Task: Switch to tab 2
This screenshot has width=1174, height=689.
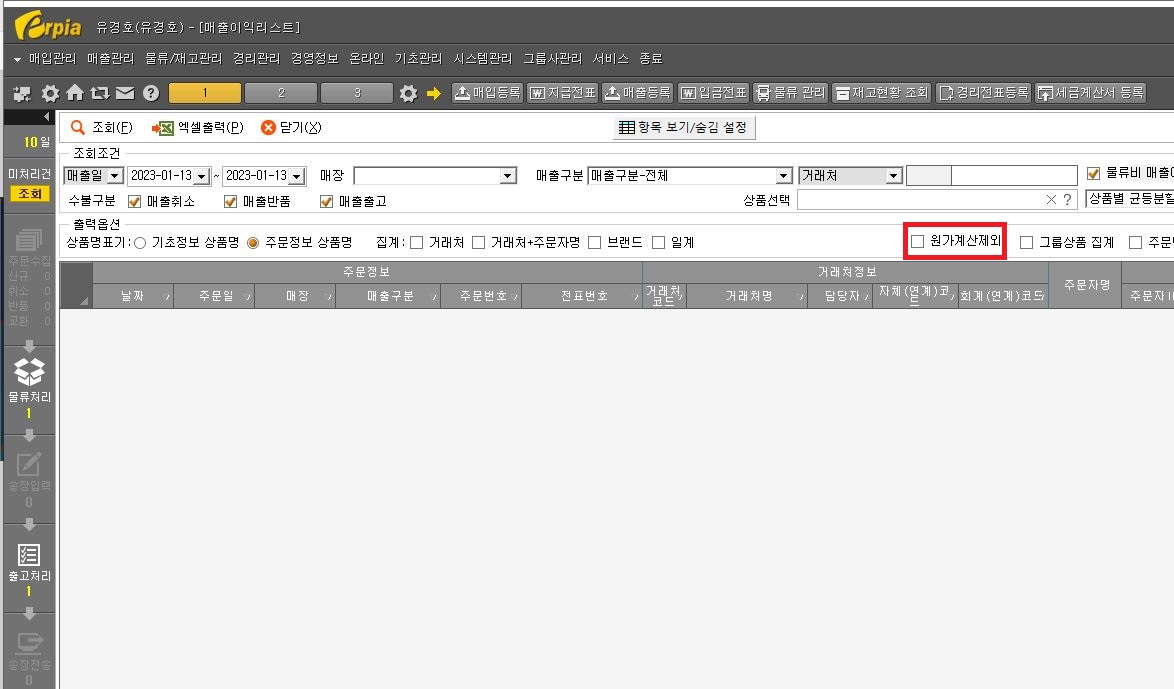Action: (281, 93)
